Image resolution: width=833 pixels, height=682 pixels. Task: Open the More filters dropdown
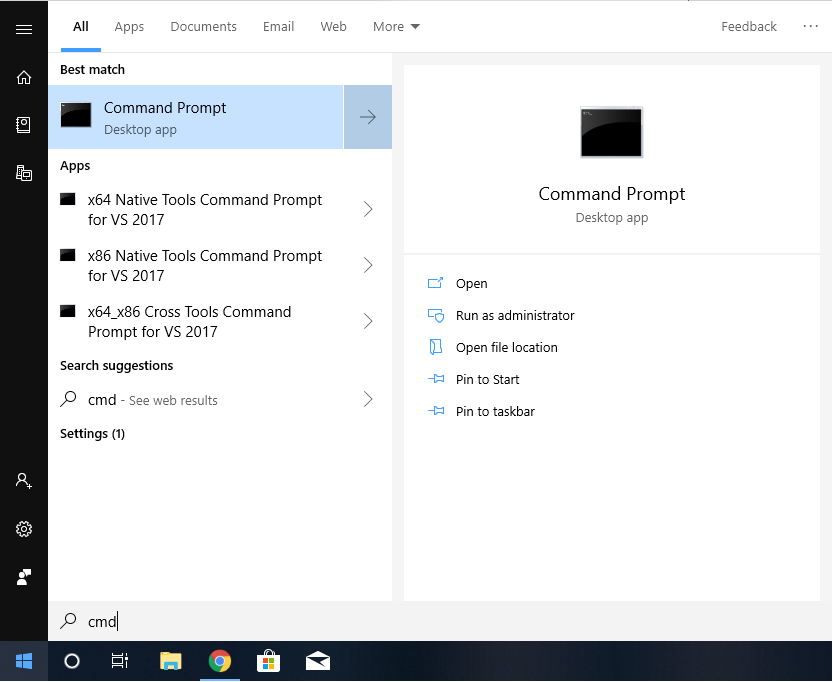[396, 27]
